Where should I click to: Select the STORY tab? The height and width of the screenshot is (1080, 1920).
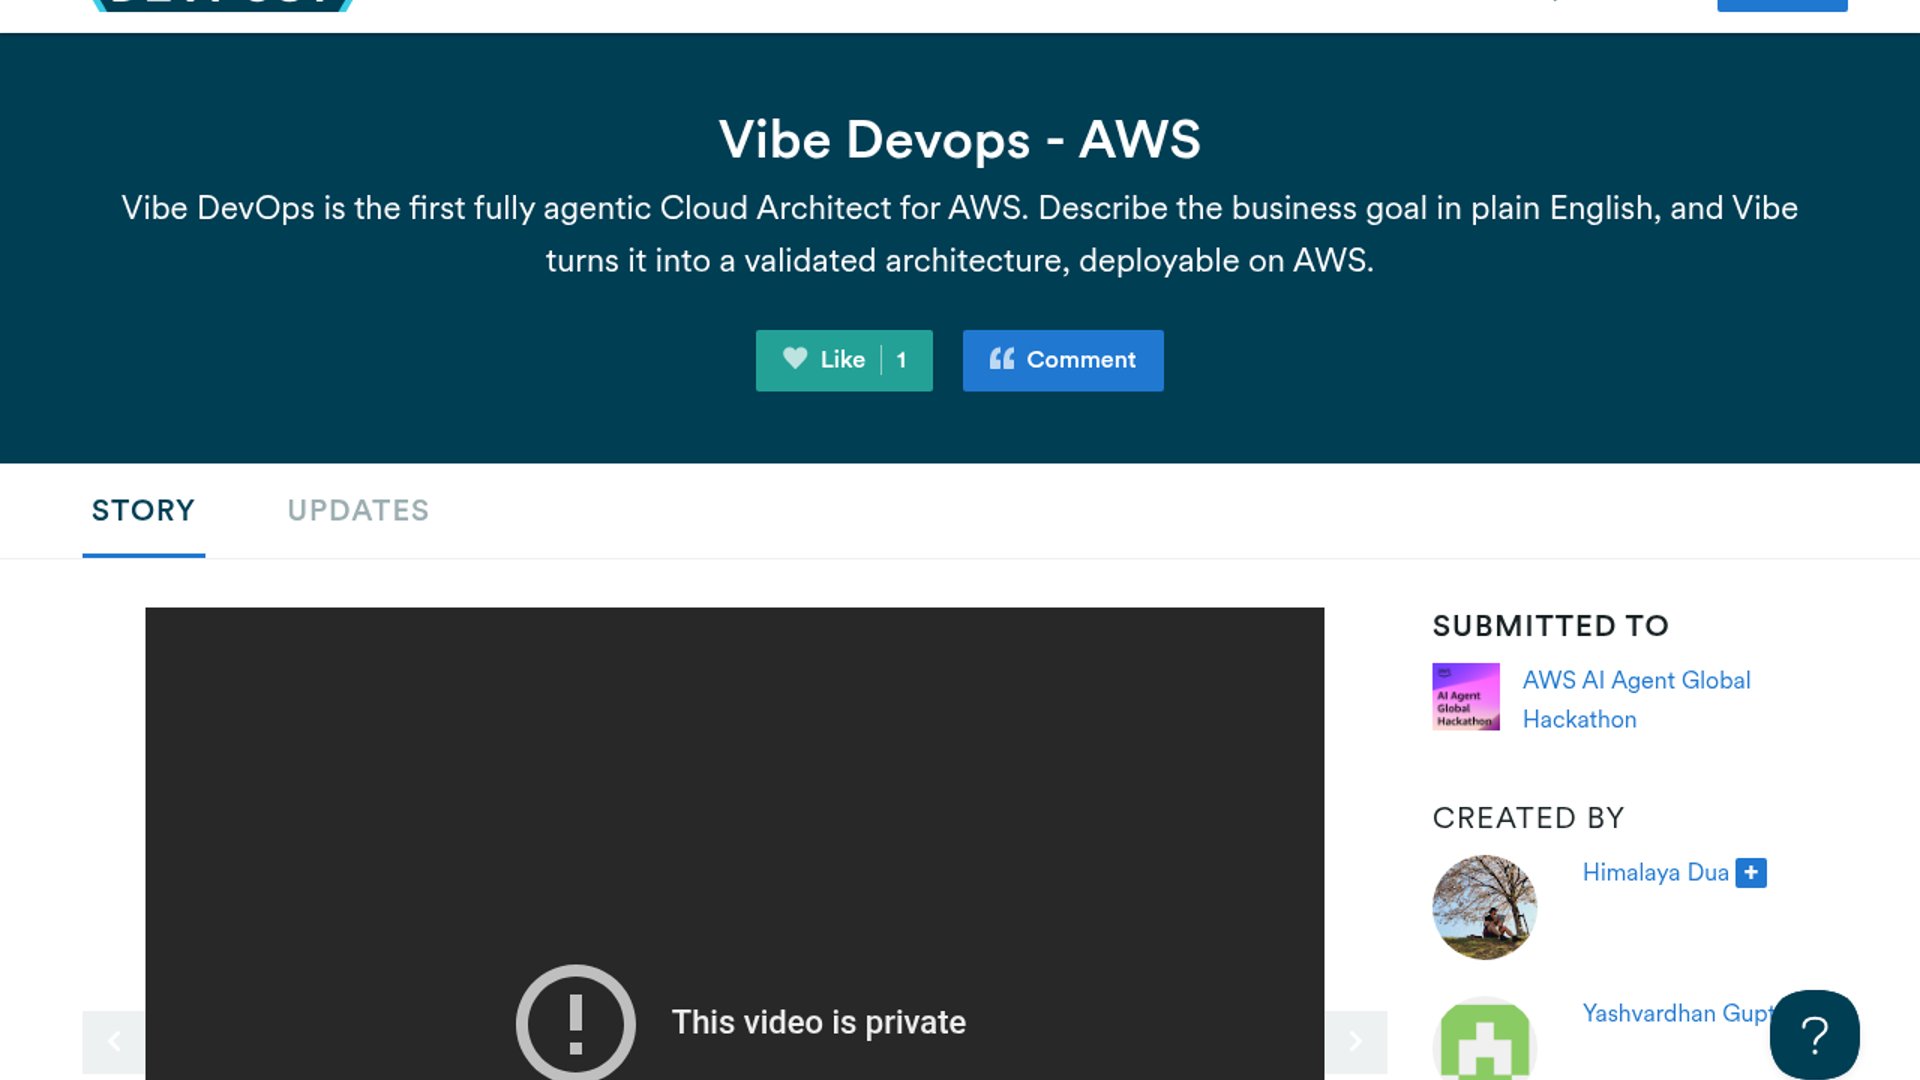pos(143,510)
